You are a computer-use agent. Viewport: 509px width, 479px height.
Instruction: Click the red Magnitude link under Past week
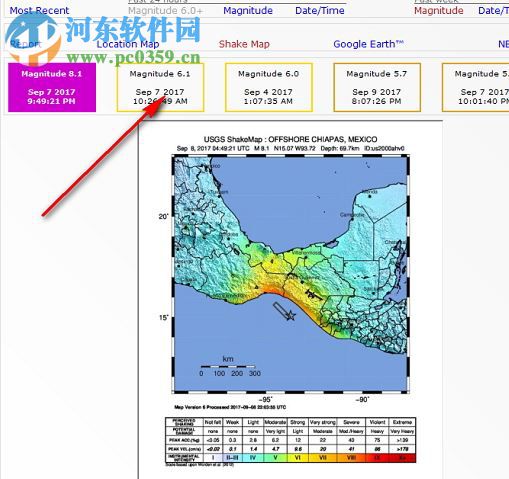pyautogui.click(x=439, y=10)
